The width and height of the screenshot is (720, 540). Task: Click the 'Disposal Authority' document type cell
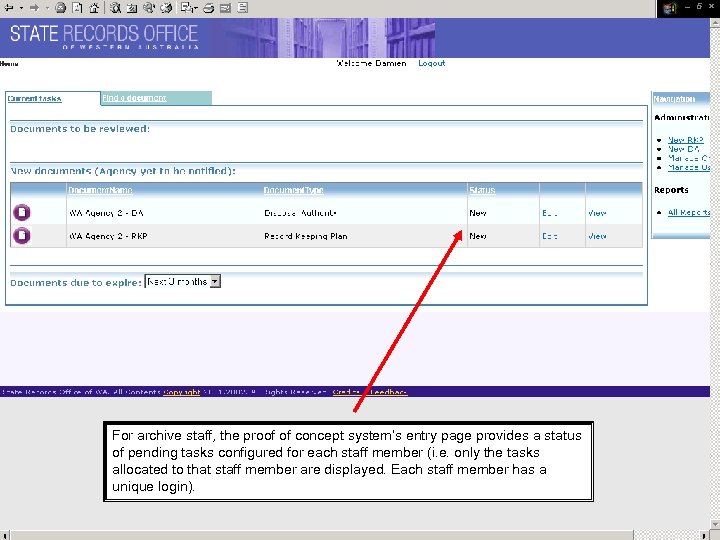pyautogui.click(x=300, y=213)
